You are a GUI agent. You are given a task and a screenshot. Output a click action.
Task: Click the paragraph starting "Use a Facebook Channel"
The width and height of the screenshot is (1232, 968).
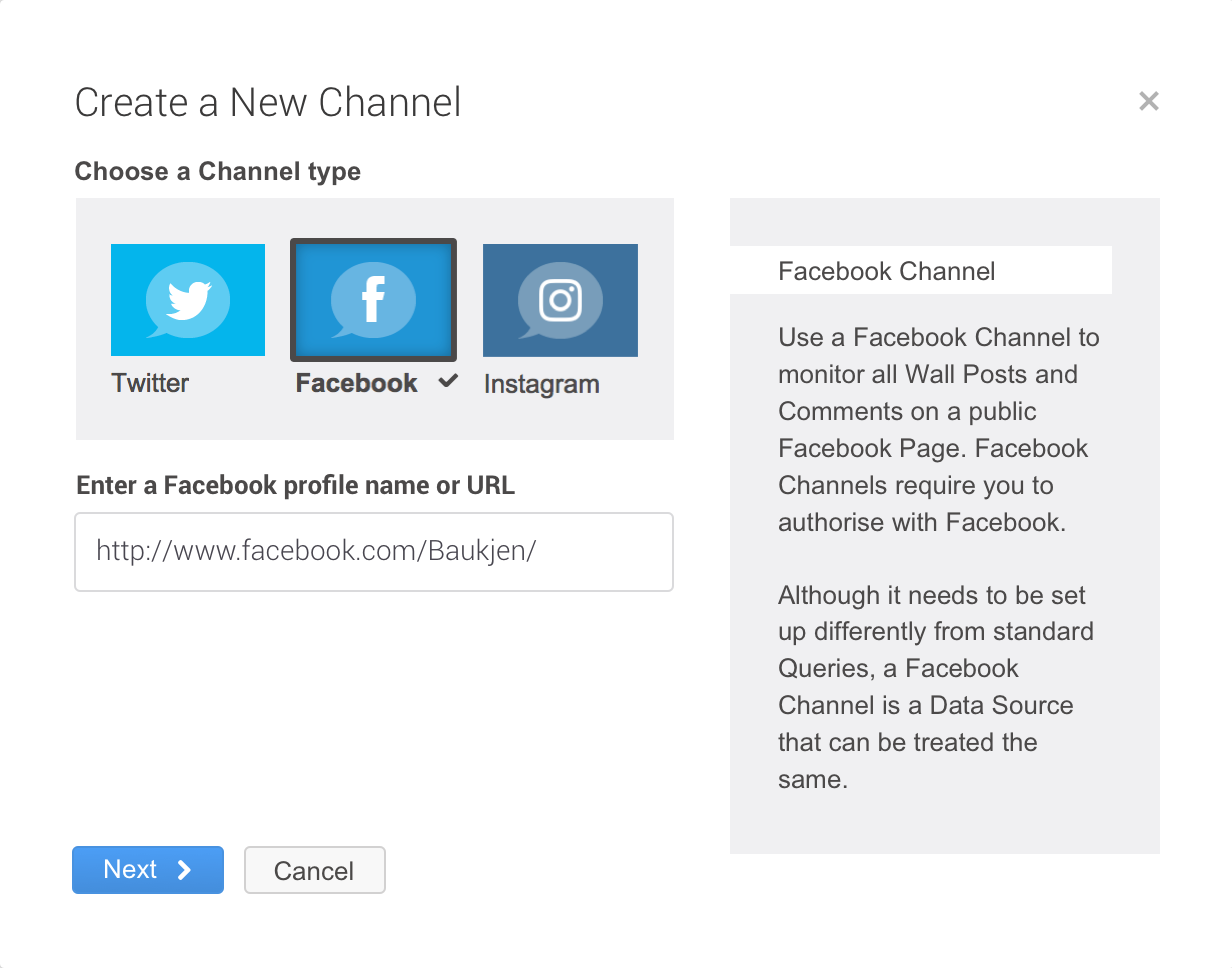pyautogui.click(x=939, y=430)
